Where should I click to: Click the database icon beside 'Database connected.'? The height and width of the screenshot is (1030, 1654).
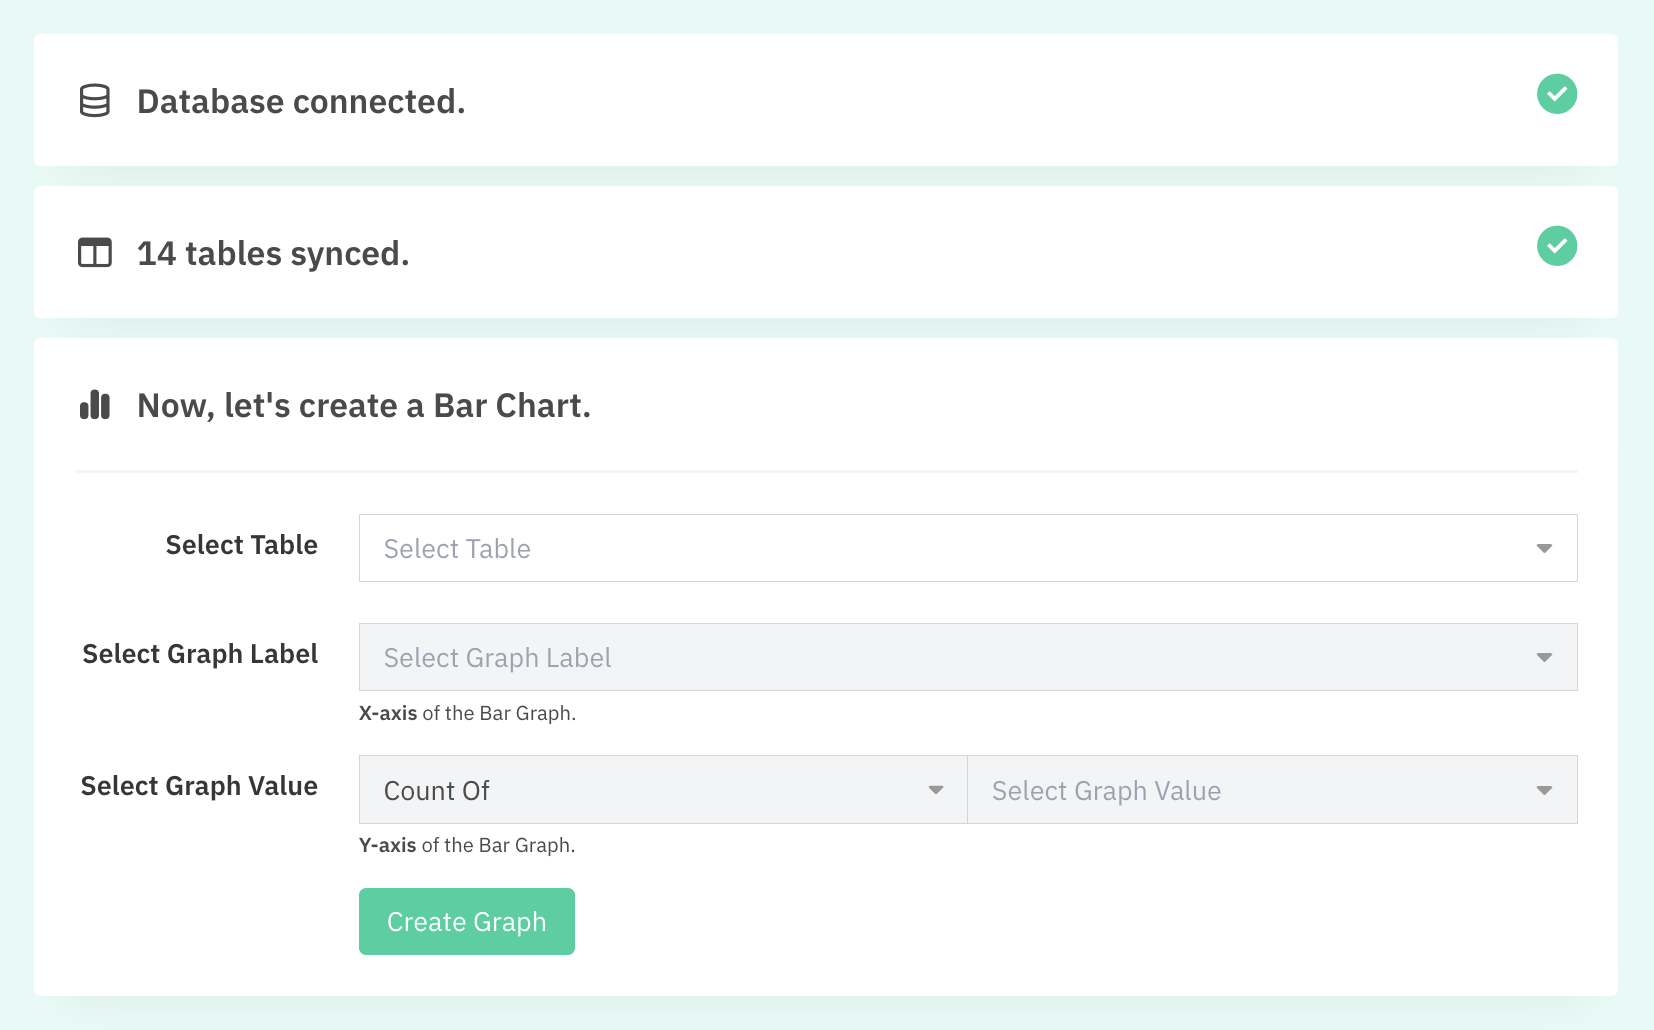[x=95, y=101]
